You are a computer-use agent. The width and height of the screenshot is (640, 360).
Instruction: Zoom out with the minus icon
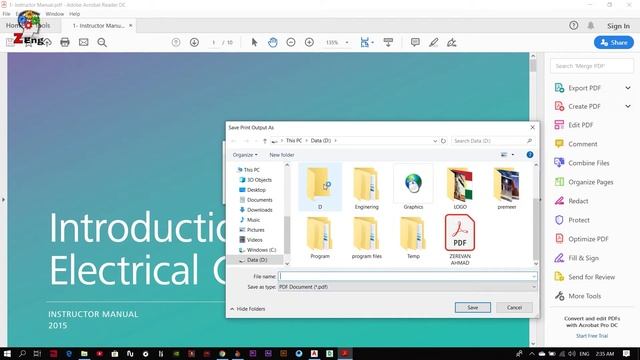pyautogui.click(x=291, y=42)
